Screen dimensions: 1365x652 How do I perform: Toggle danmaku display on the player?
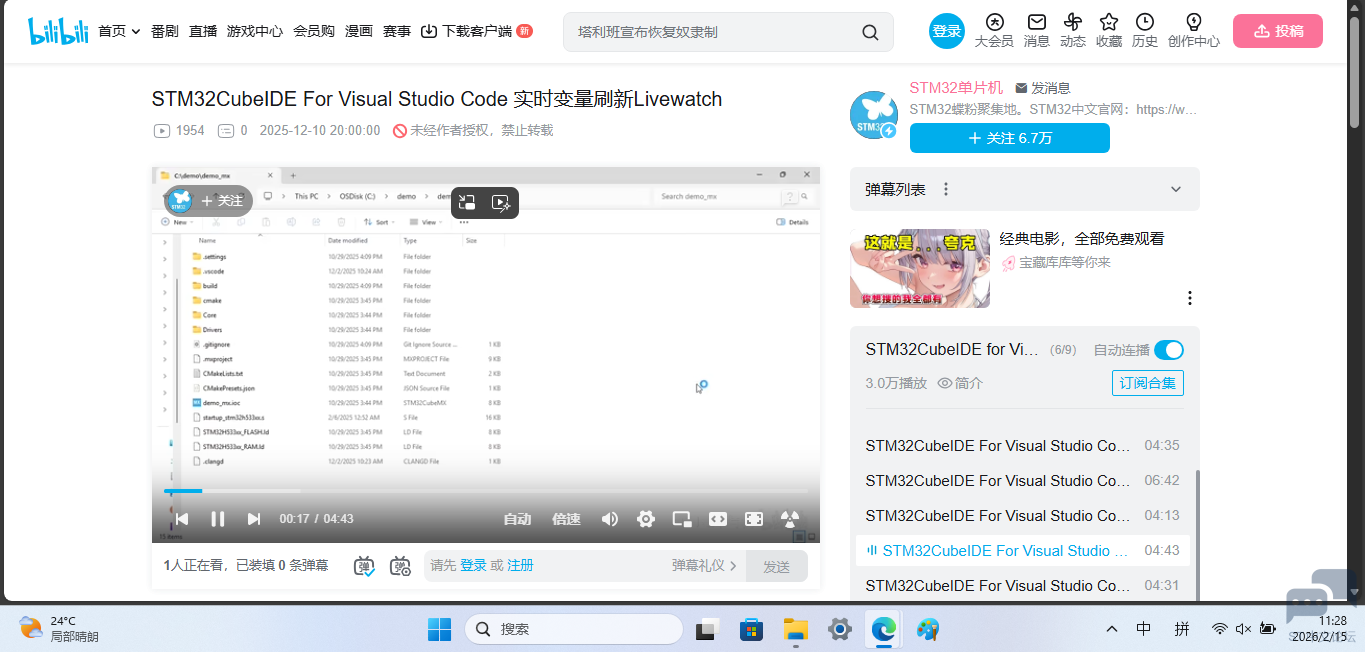364,566
